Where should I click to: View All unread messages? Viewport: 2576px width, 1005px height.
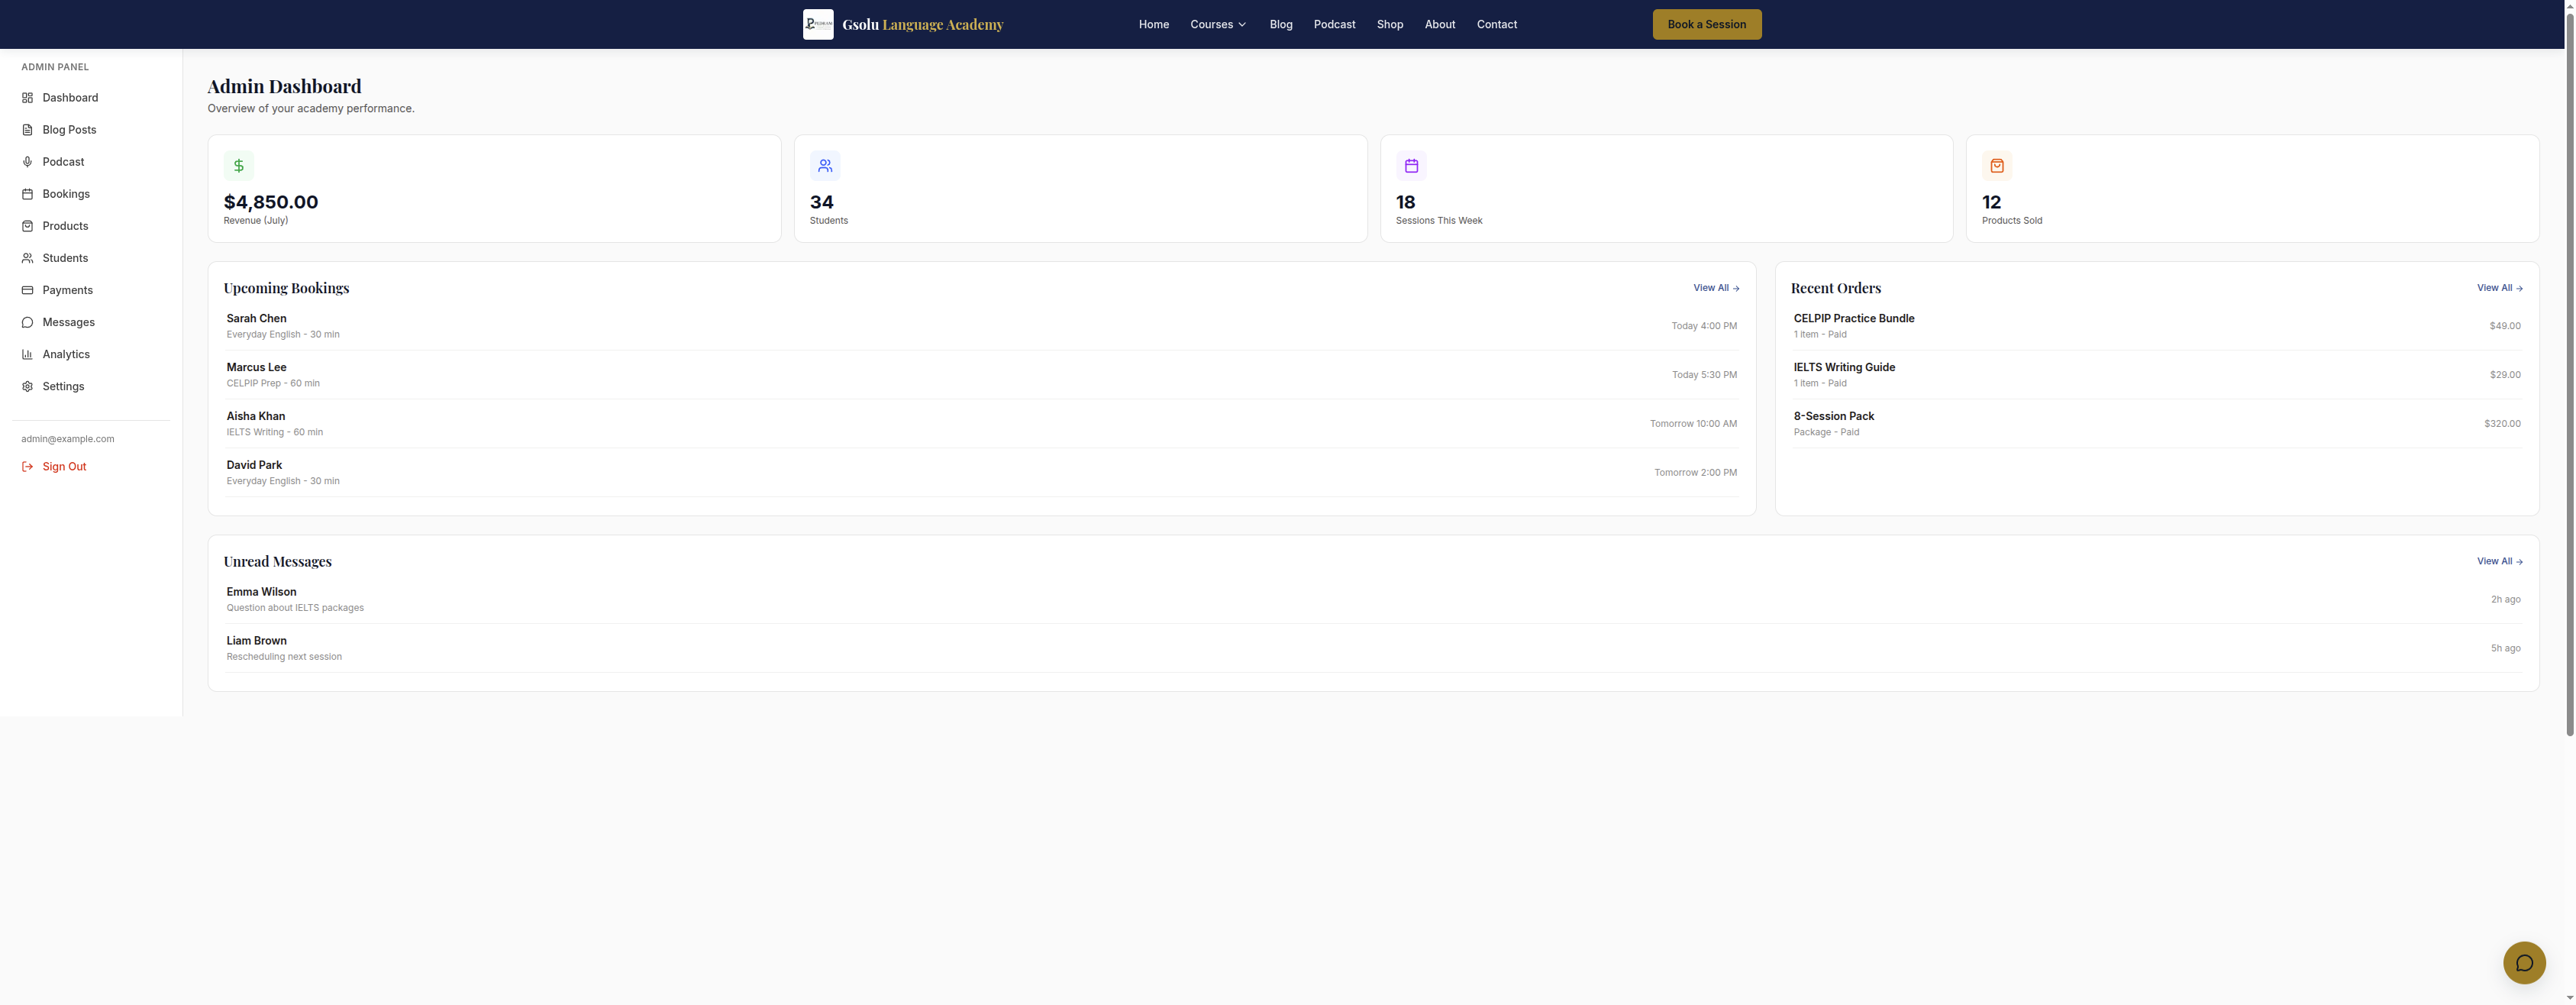click(x=2500, y=562)
